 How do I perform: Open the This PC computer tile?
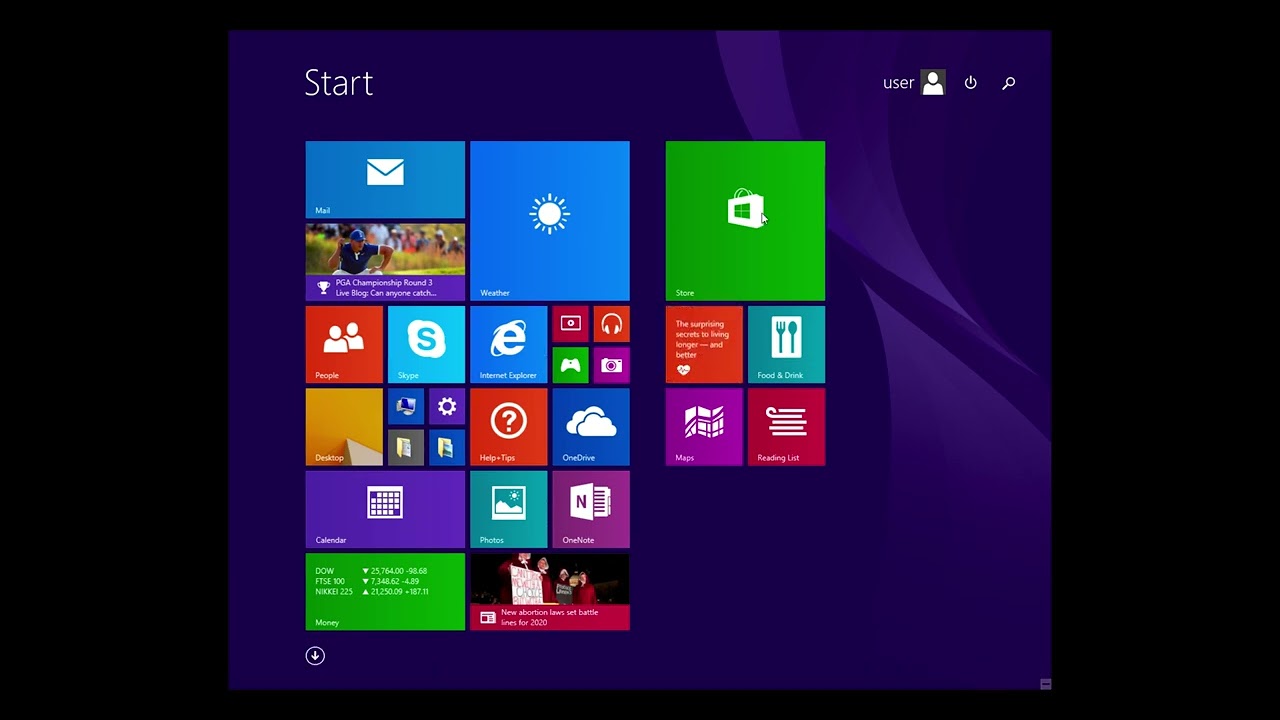point(406,406)
